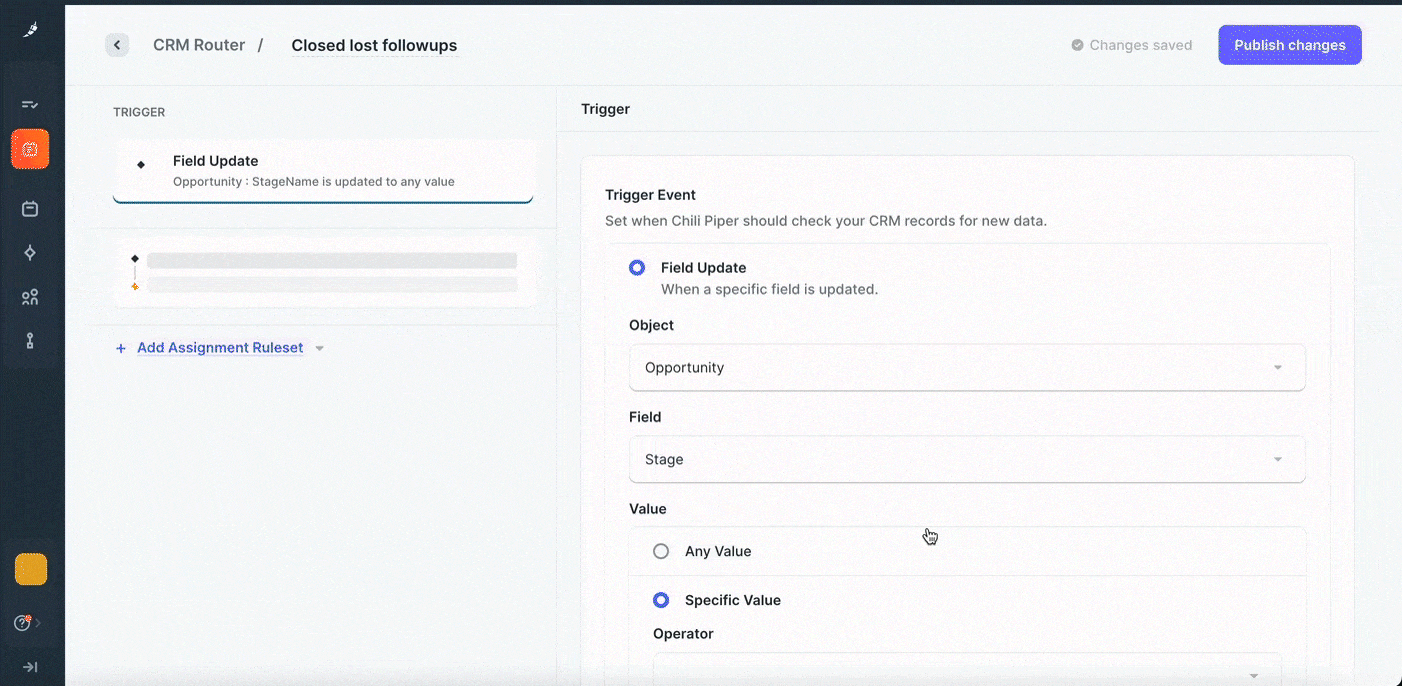The width and height of the screenshot is (1402, 686).
Task: Click CRM Router breadcrumb
Action: pyautogui.click(x=199, y=45)
